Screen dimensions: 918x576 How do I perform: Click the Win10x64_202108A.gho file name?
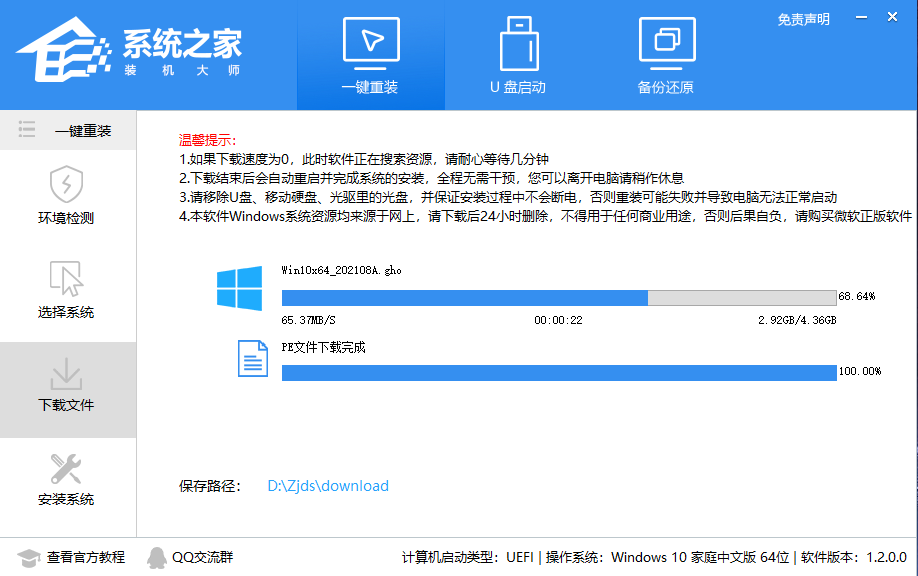pos(339,270)
